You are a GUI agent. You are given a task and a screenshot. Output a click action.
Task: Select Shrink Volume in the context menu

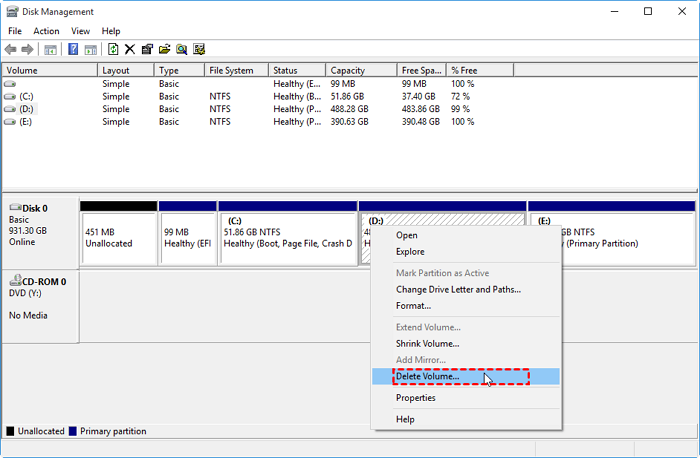[428, 343]
